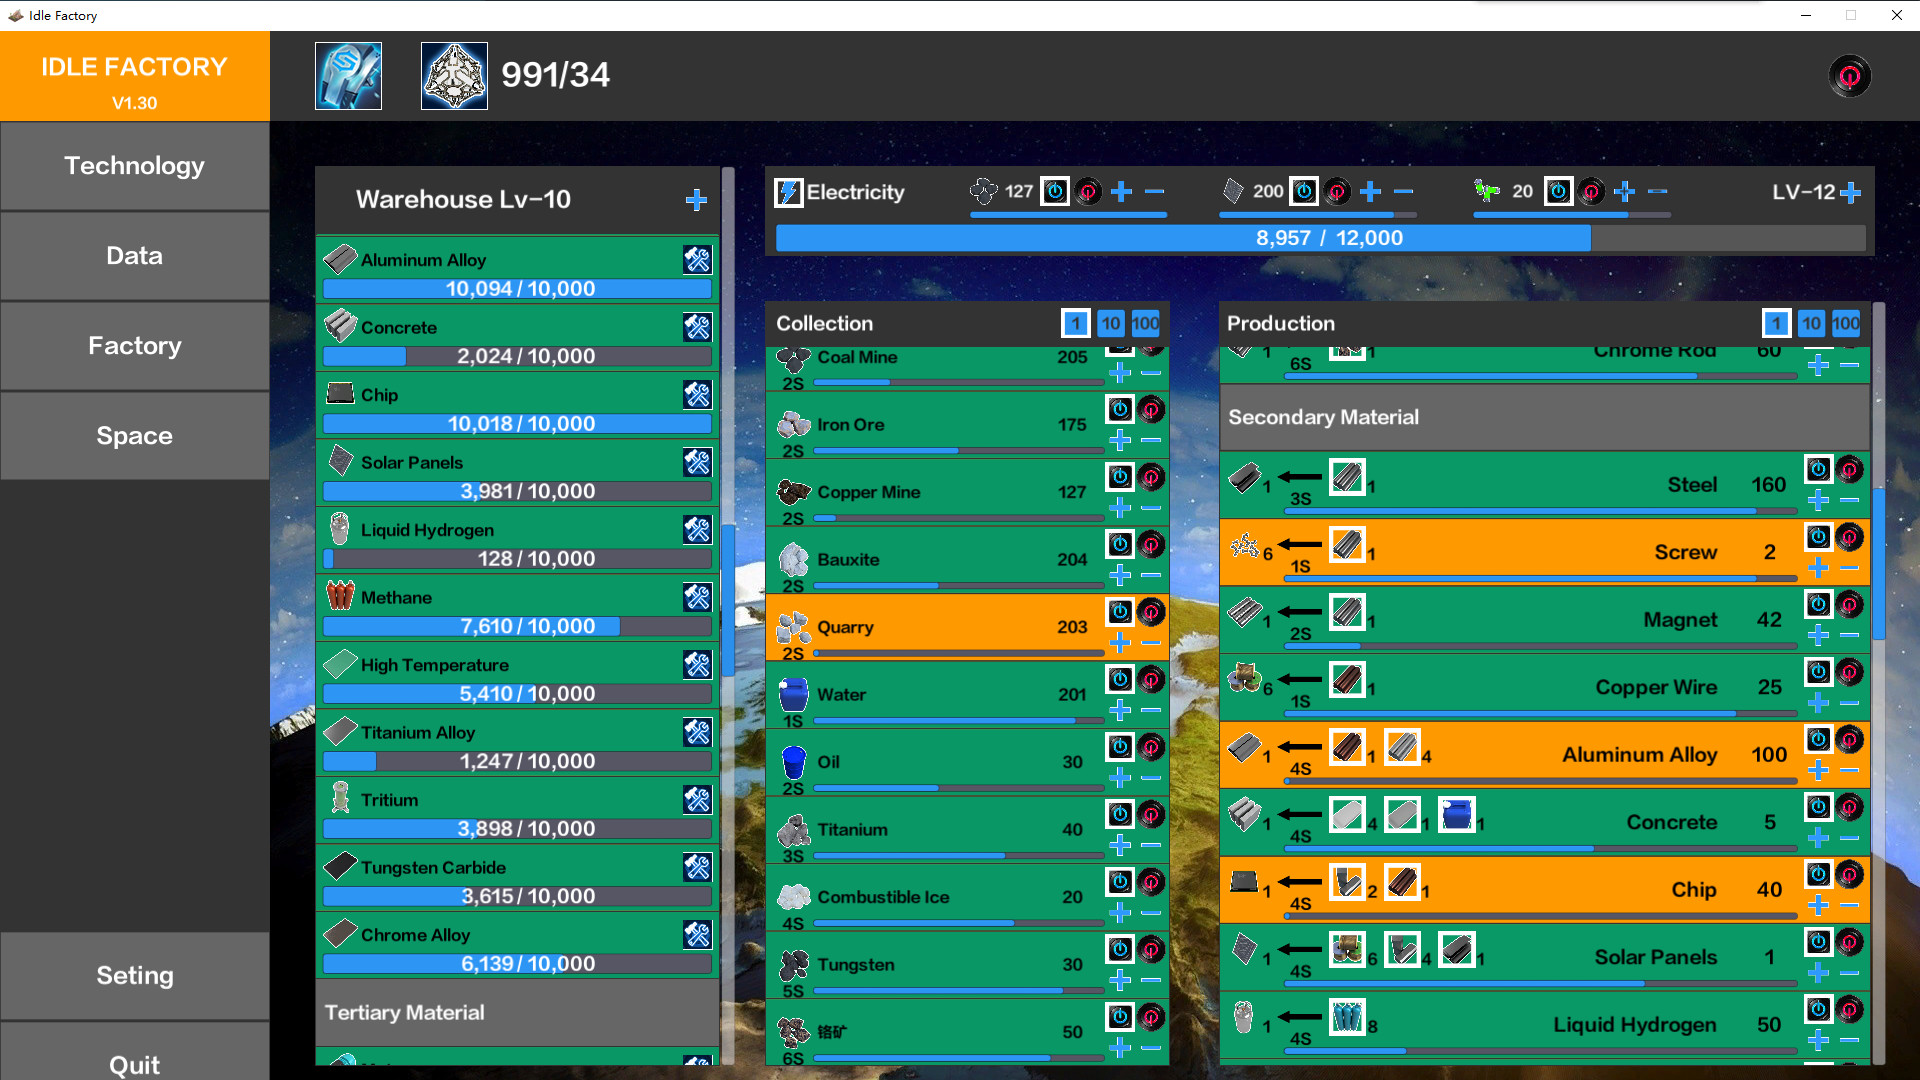Click the Quarry rock icon in Collection
The width and height of the screenshot is (1920, 1080).
pos(793,626)
